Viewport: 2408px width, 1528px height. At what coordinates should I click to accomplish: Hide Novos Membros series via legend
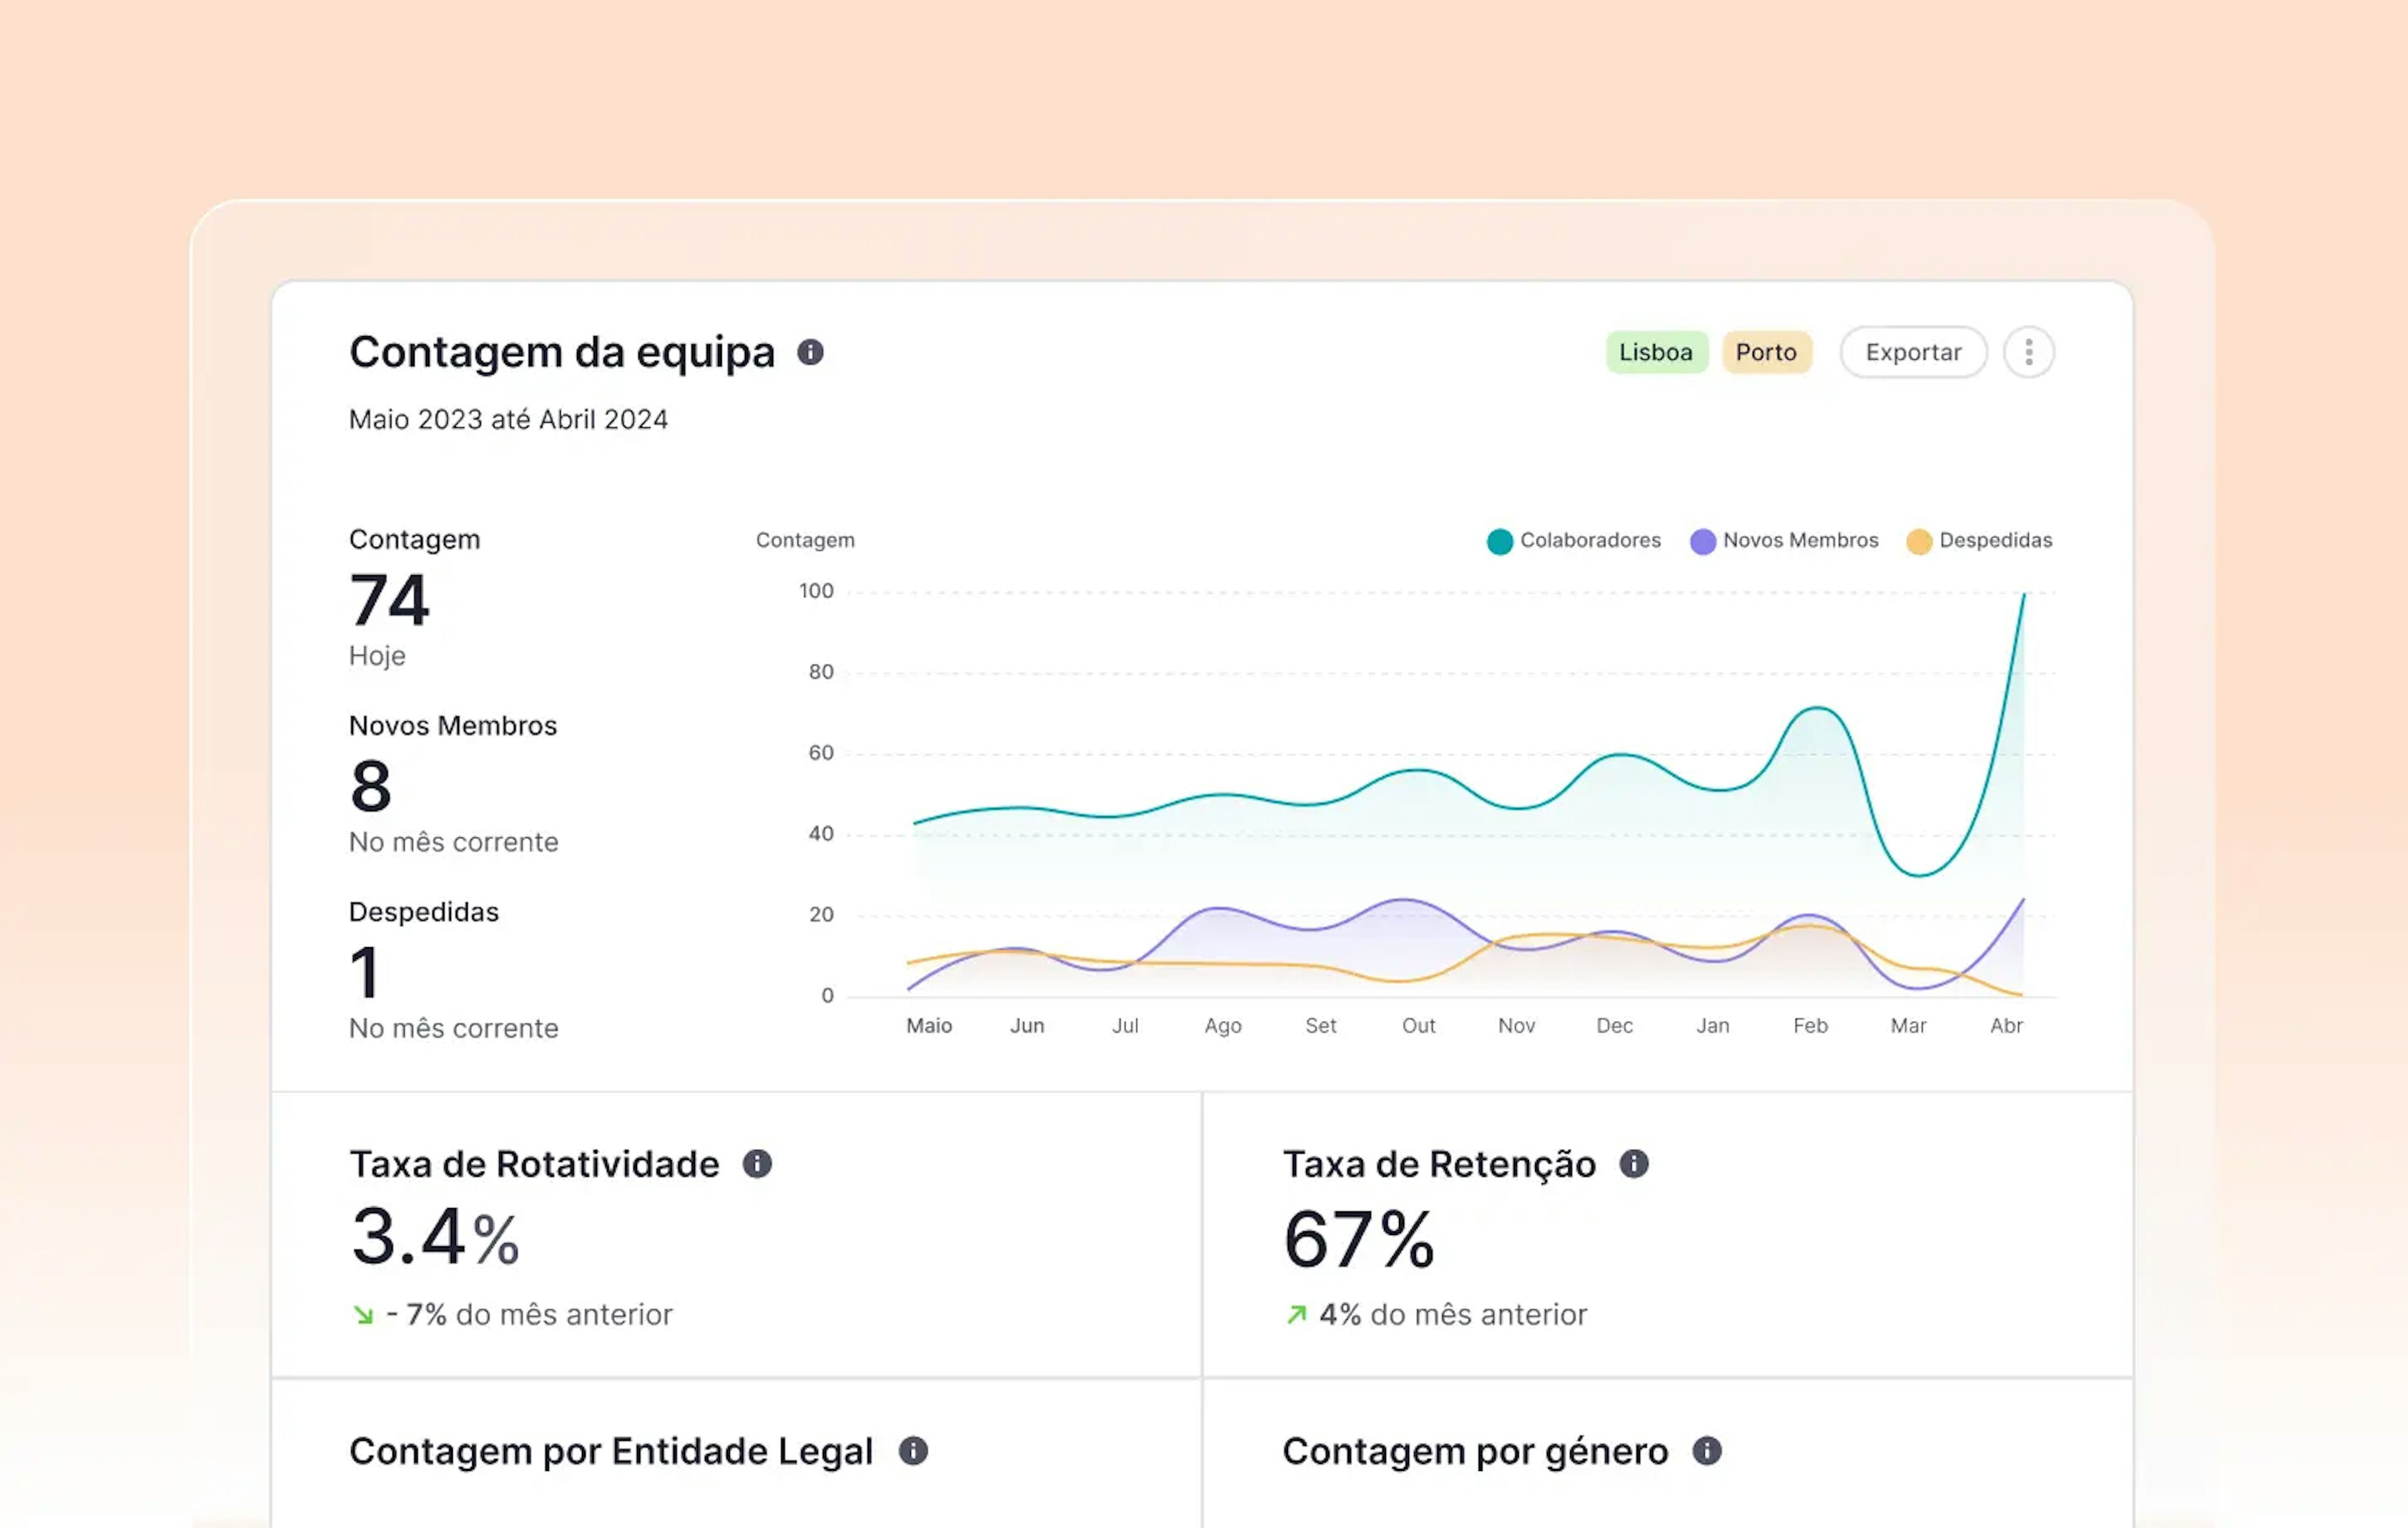(1784, 541)
